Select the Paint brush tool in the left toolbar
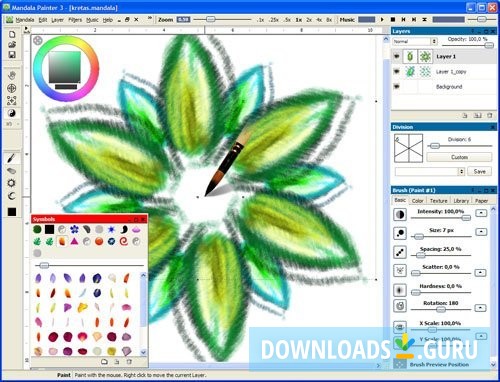 coord(11,158)
